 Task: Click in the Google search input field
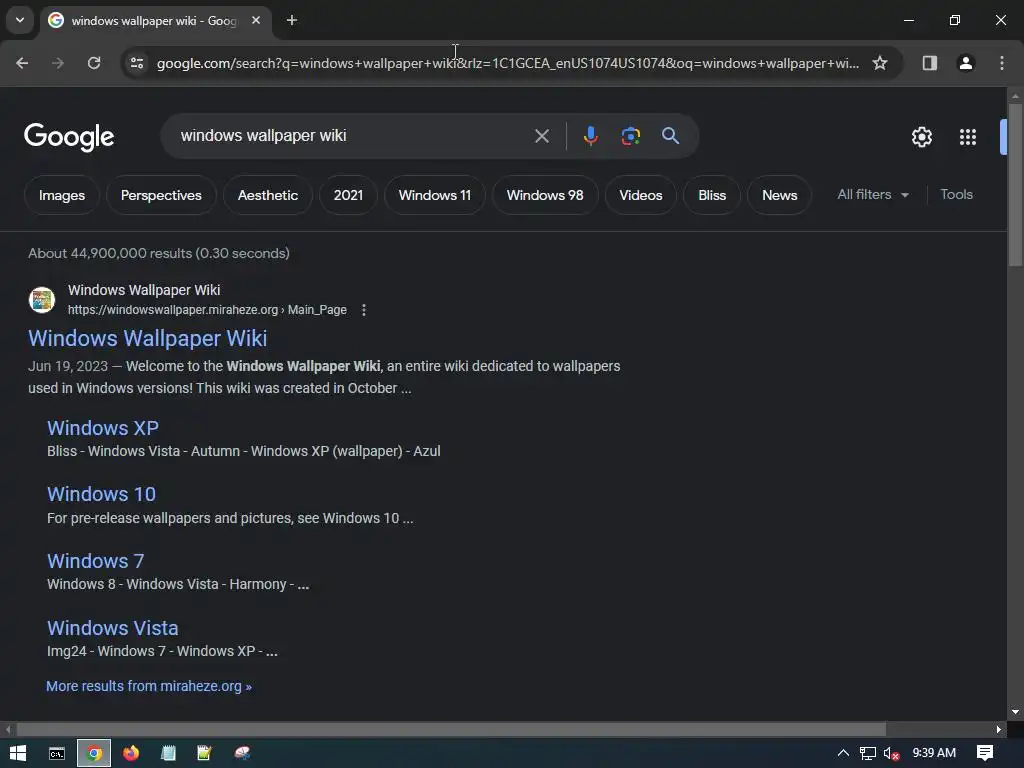353,136
